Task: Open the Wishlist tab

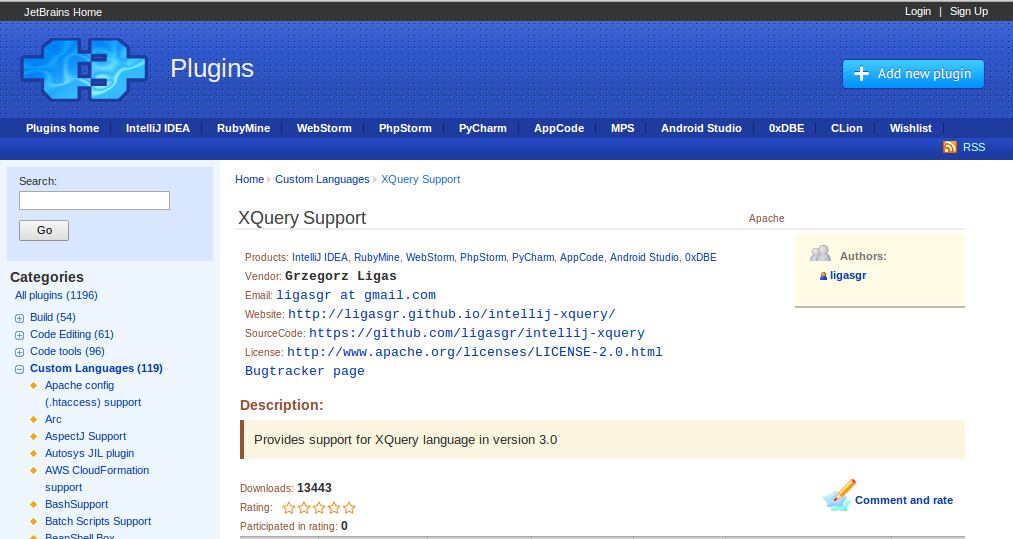Action: tap(910, 128)
